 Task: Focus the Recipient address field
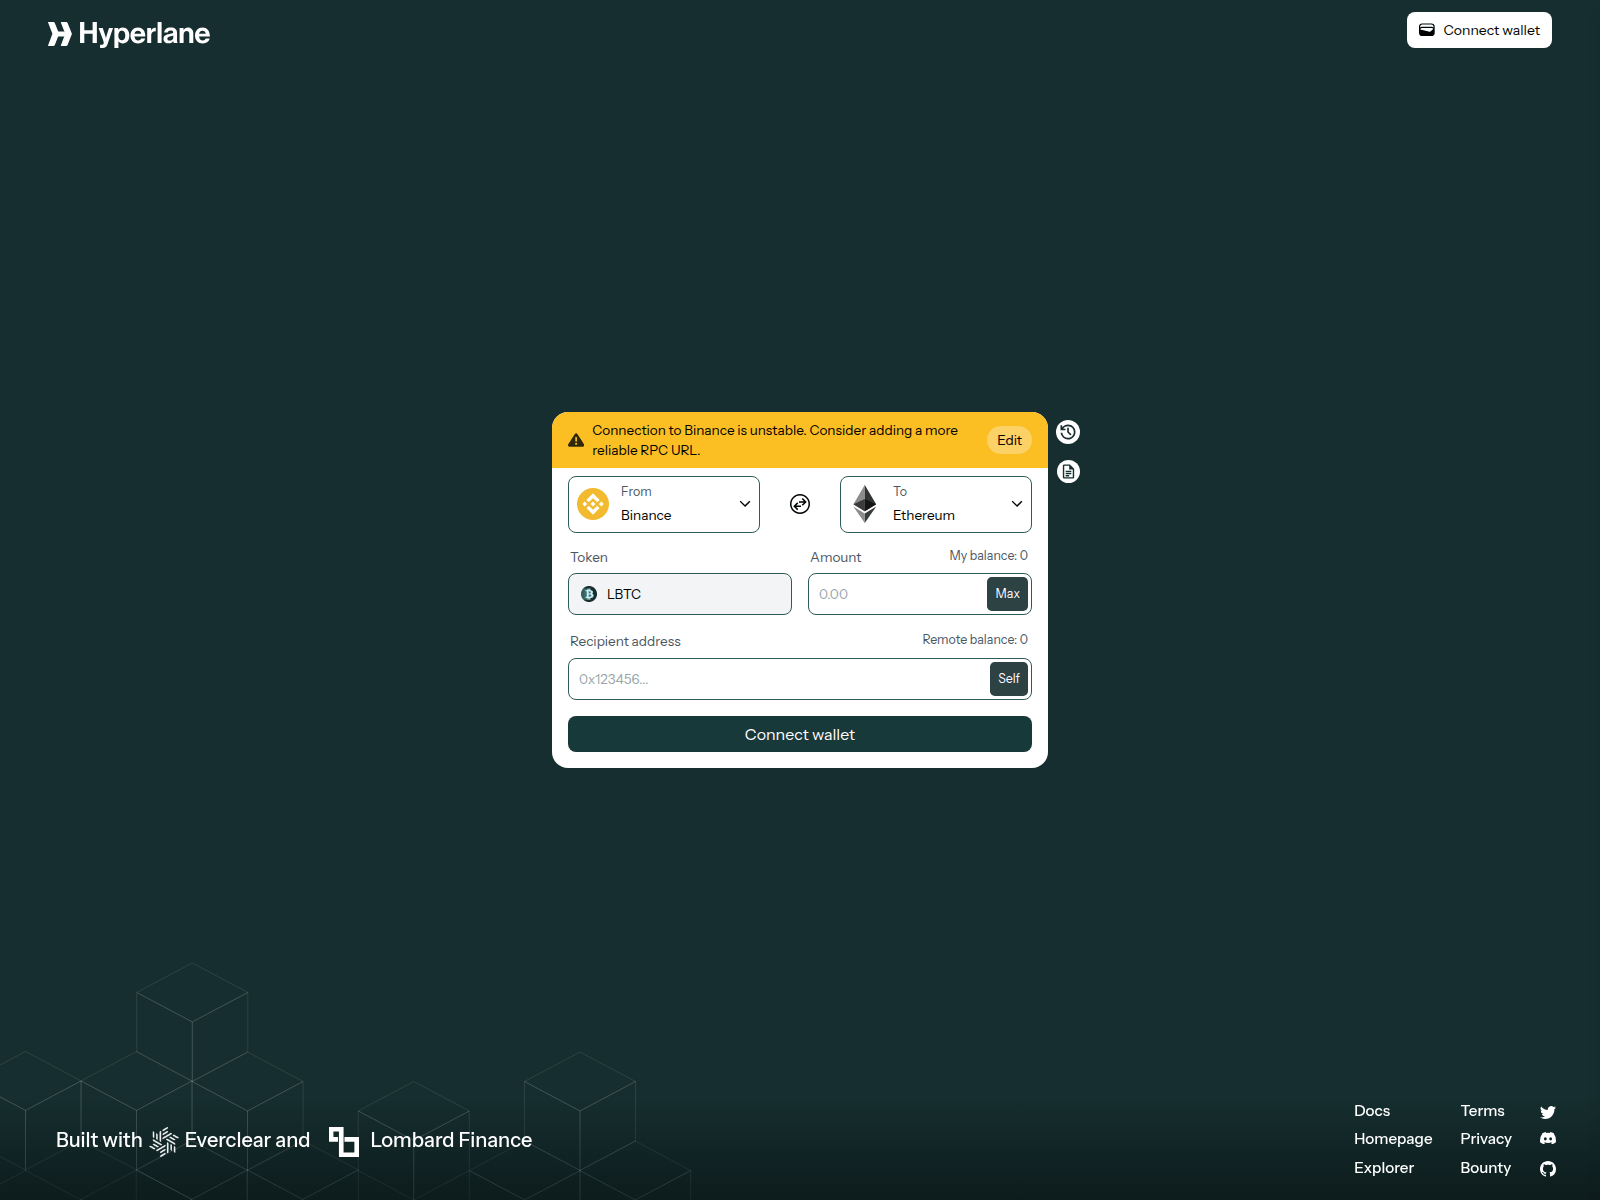[779, 679]
